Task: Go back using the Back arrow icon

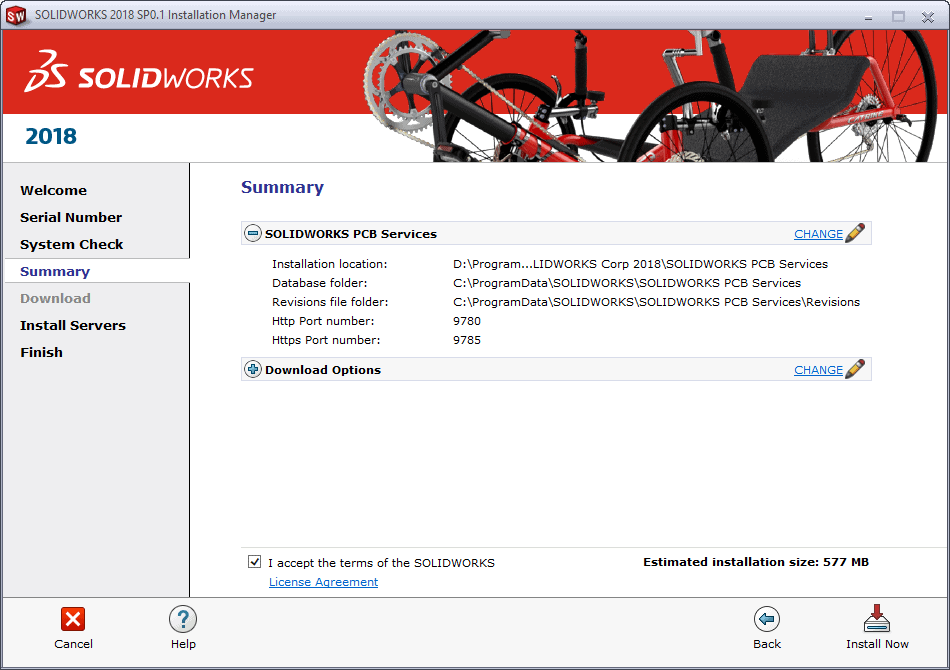Action: click(x=766, y=619)
